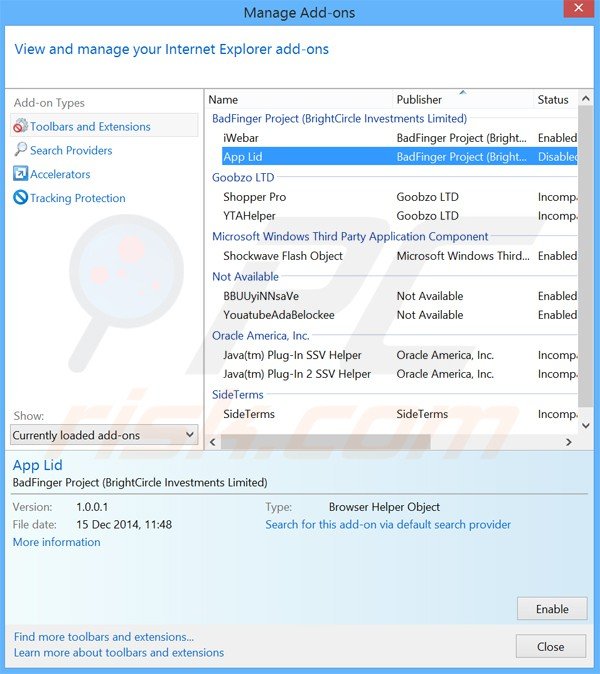Viewport: 600px width, 674px height.
Task: Click the Enabled status of Shockwave Flash Object
Action: tap(557, 256)
